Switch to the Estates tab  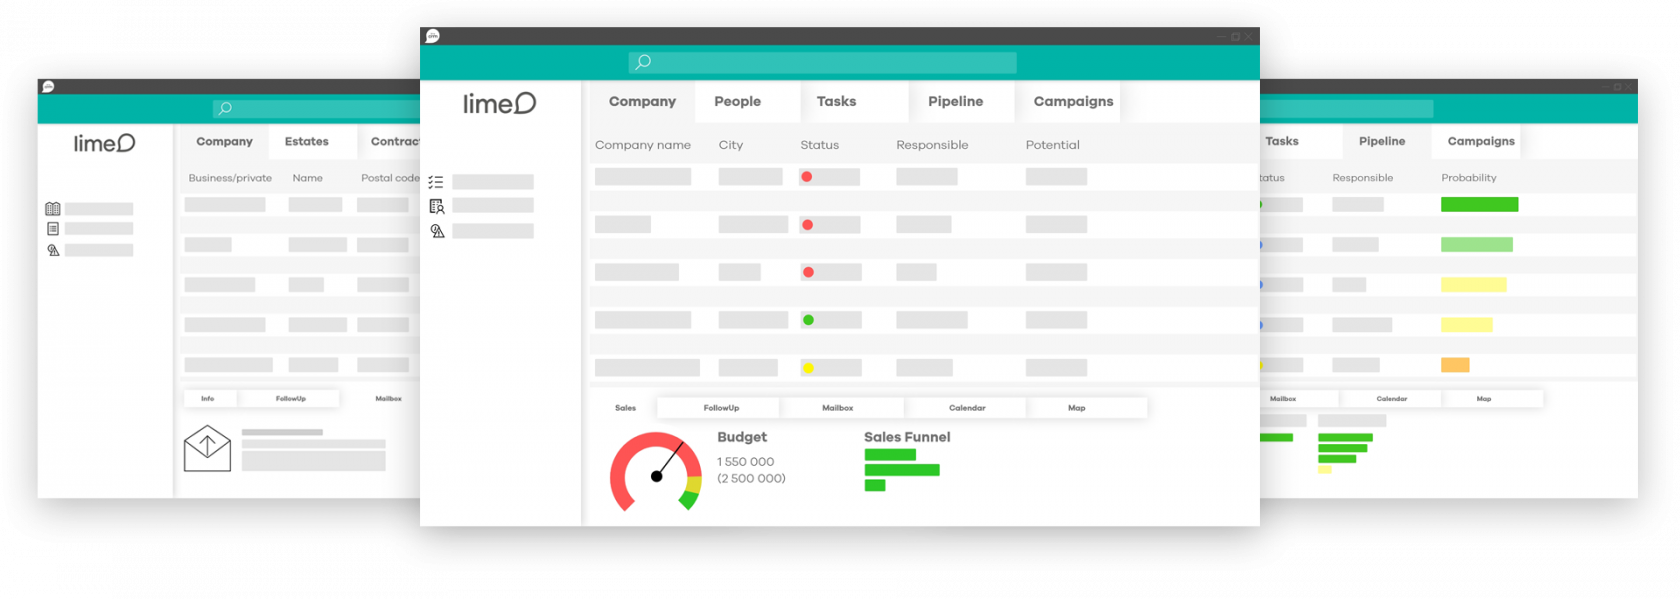pyautogui.click(x=306, y=141)
